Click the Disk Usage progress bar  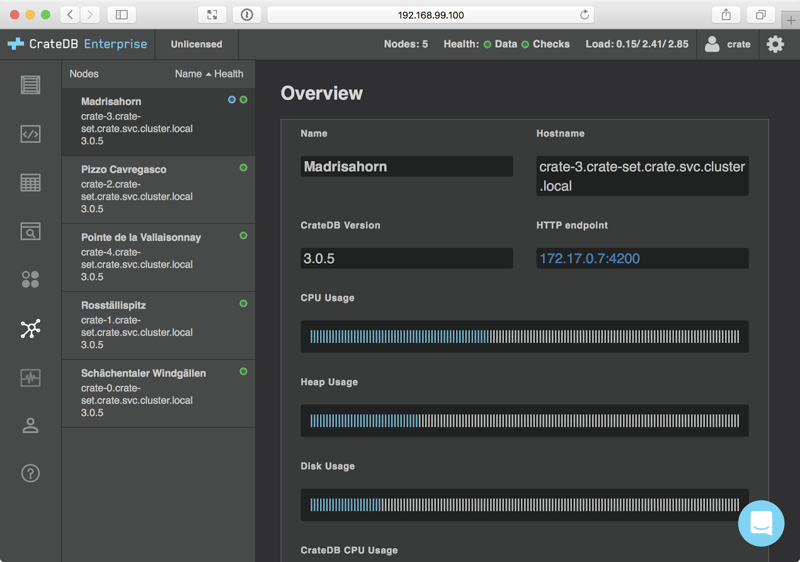pos(524,505)
